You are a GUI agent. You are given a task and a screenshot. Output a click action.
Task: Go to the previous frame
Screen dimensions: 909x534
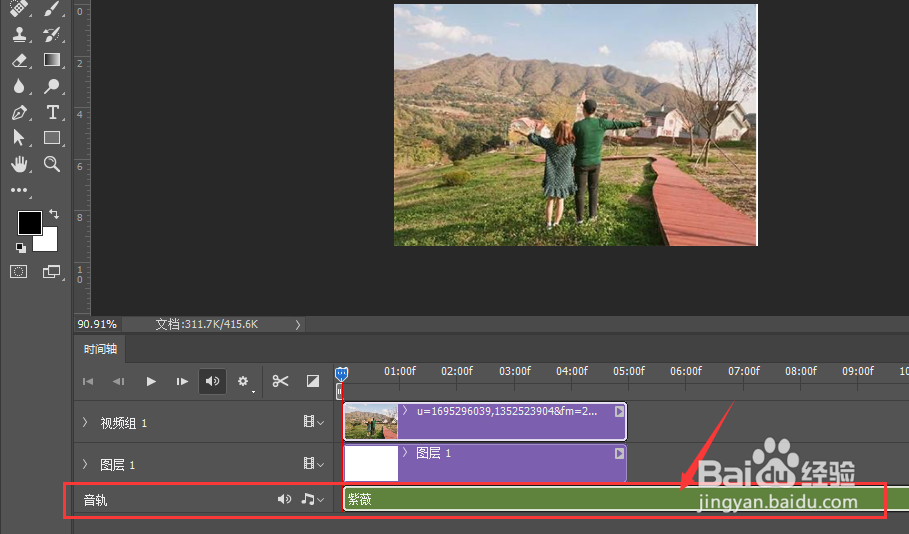pyautogui.click(x=119, y=382)
